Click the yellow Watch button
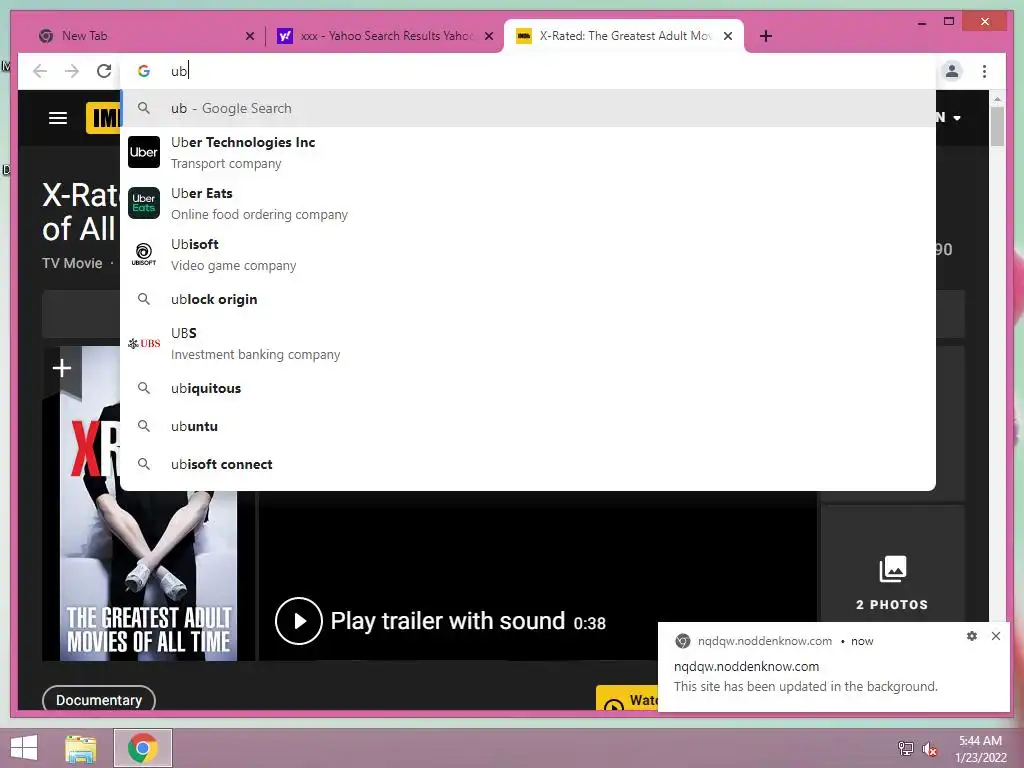The image size is (1024, 768). 627,699
